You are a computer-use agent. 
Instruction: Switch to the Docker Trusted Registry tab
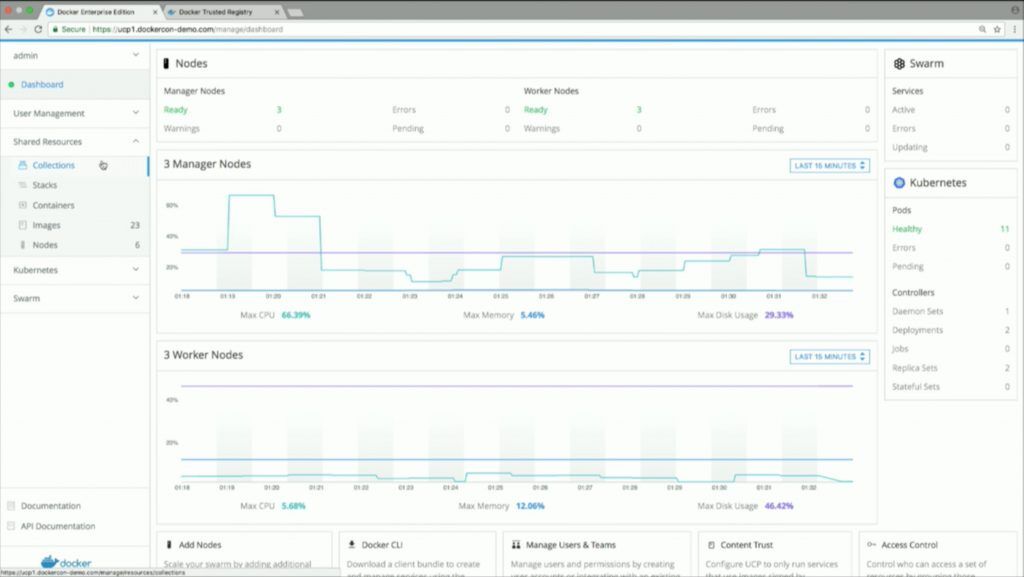216,12
